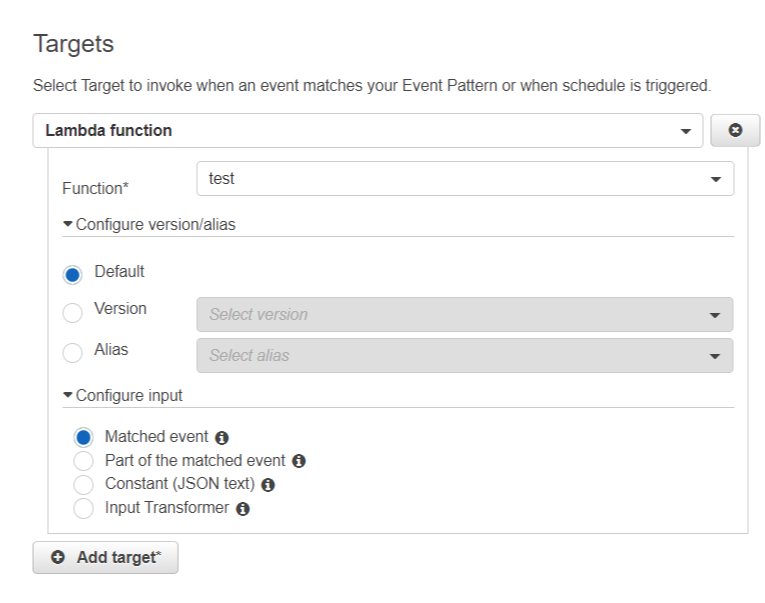The width and height of the screenshot is (765, 603).
Task: Open the Select alias dropdown
Action: [x=465, y=355]
